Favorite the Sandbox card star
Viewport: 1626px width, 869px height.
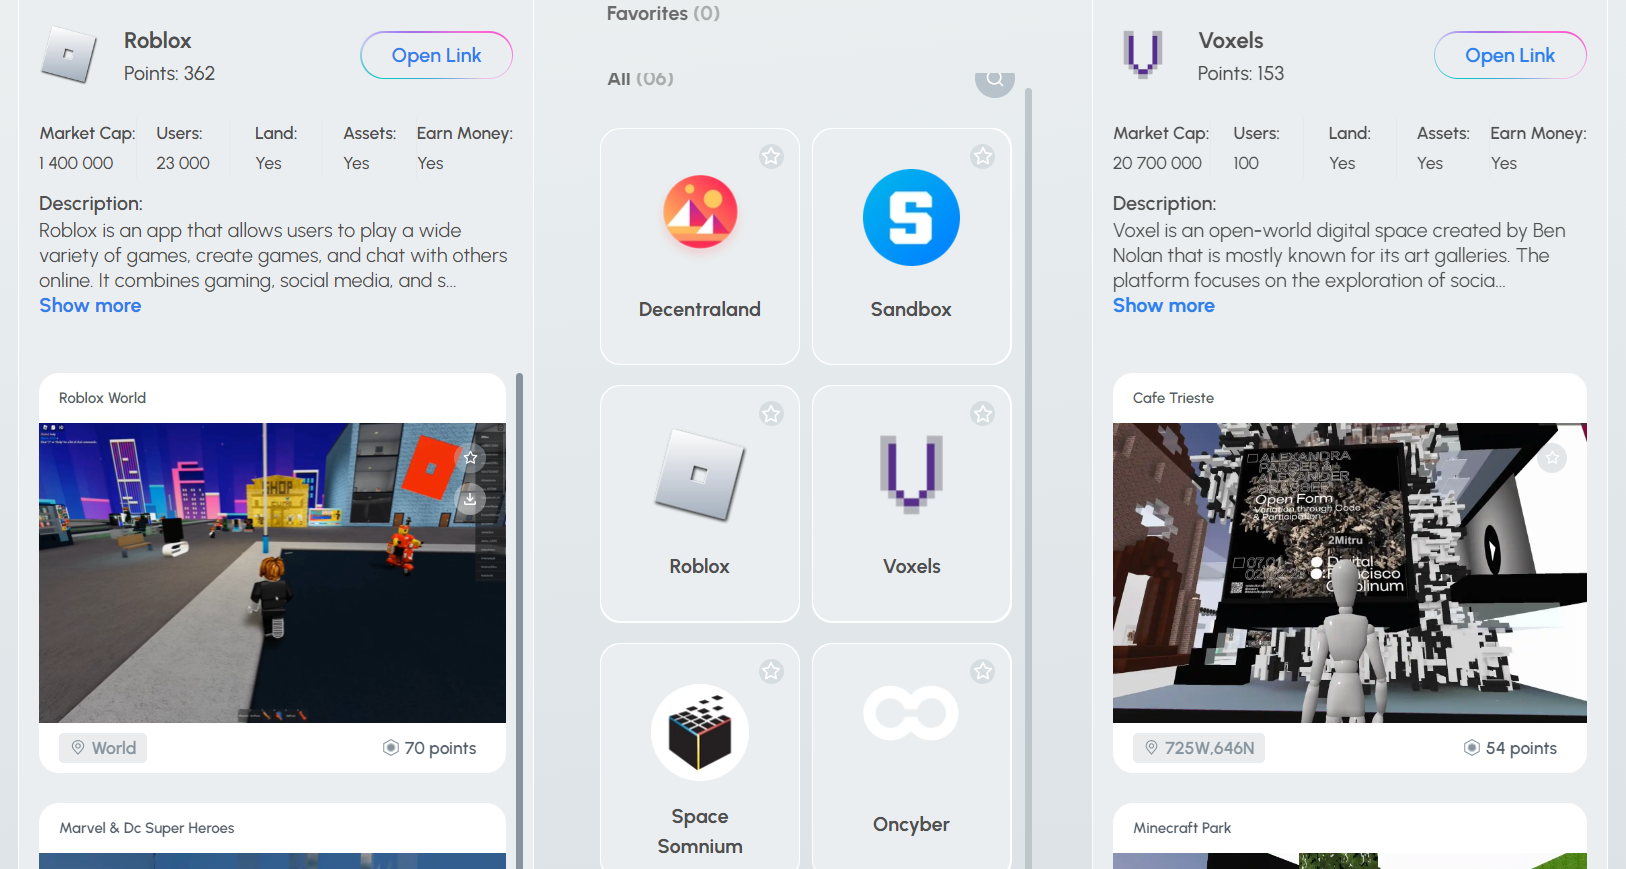click(983, 156)
